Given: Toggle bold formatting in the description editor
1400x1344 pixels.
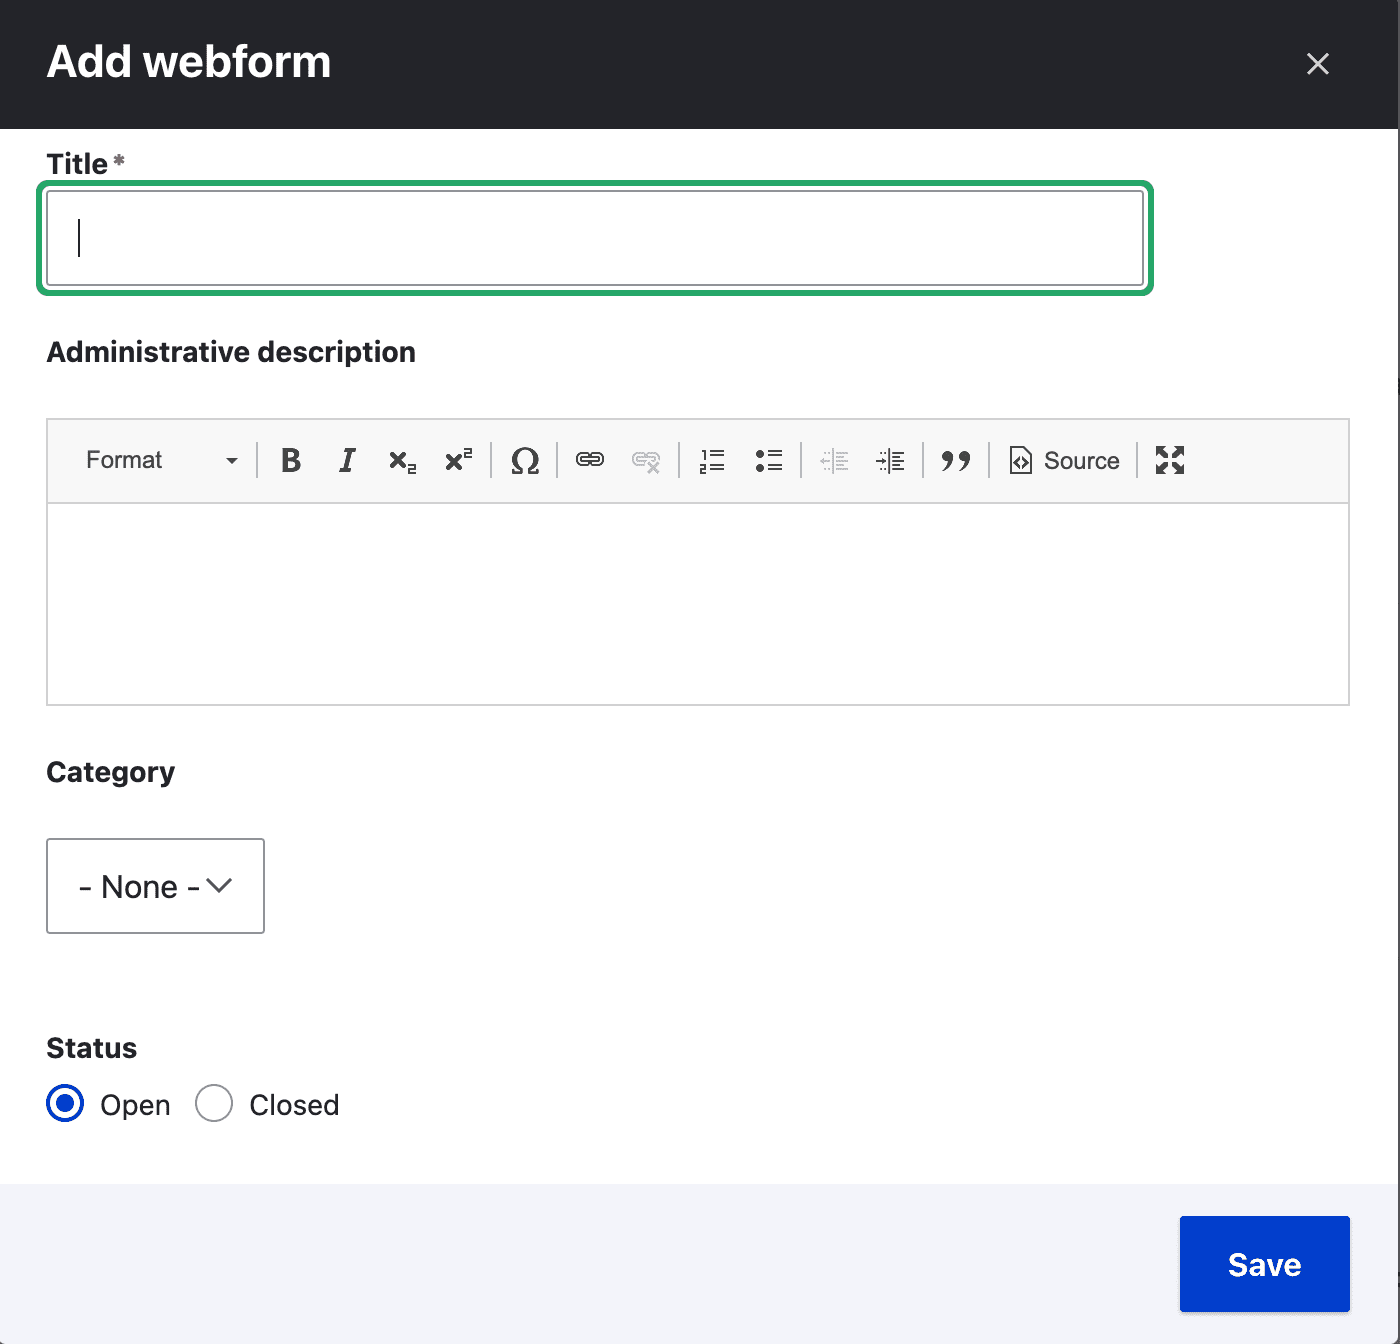Looking at the screenshot, I should [290, 460].
